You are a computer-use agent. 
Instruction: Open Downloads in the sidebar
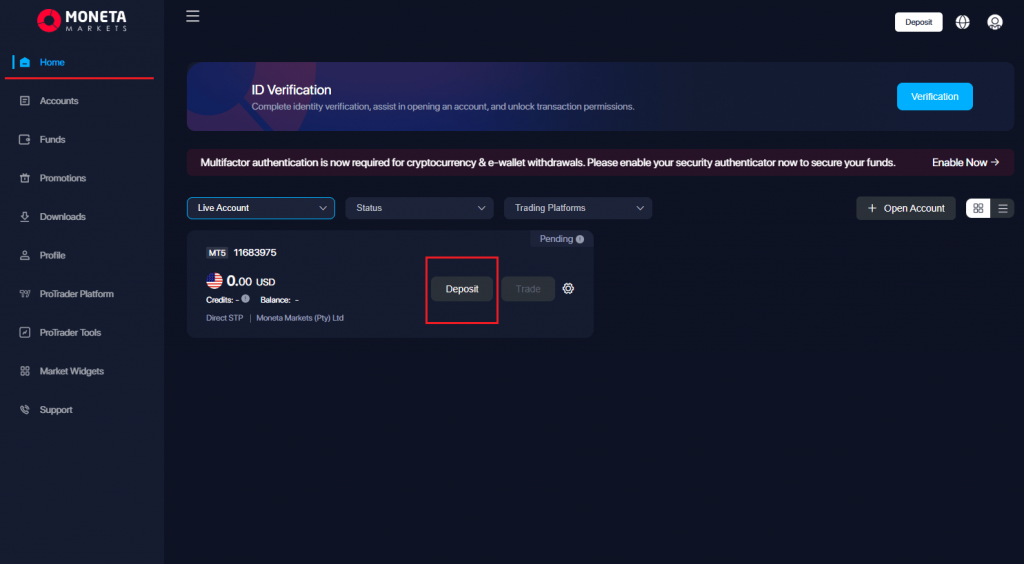tap(63, 217)
